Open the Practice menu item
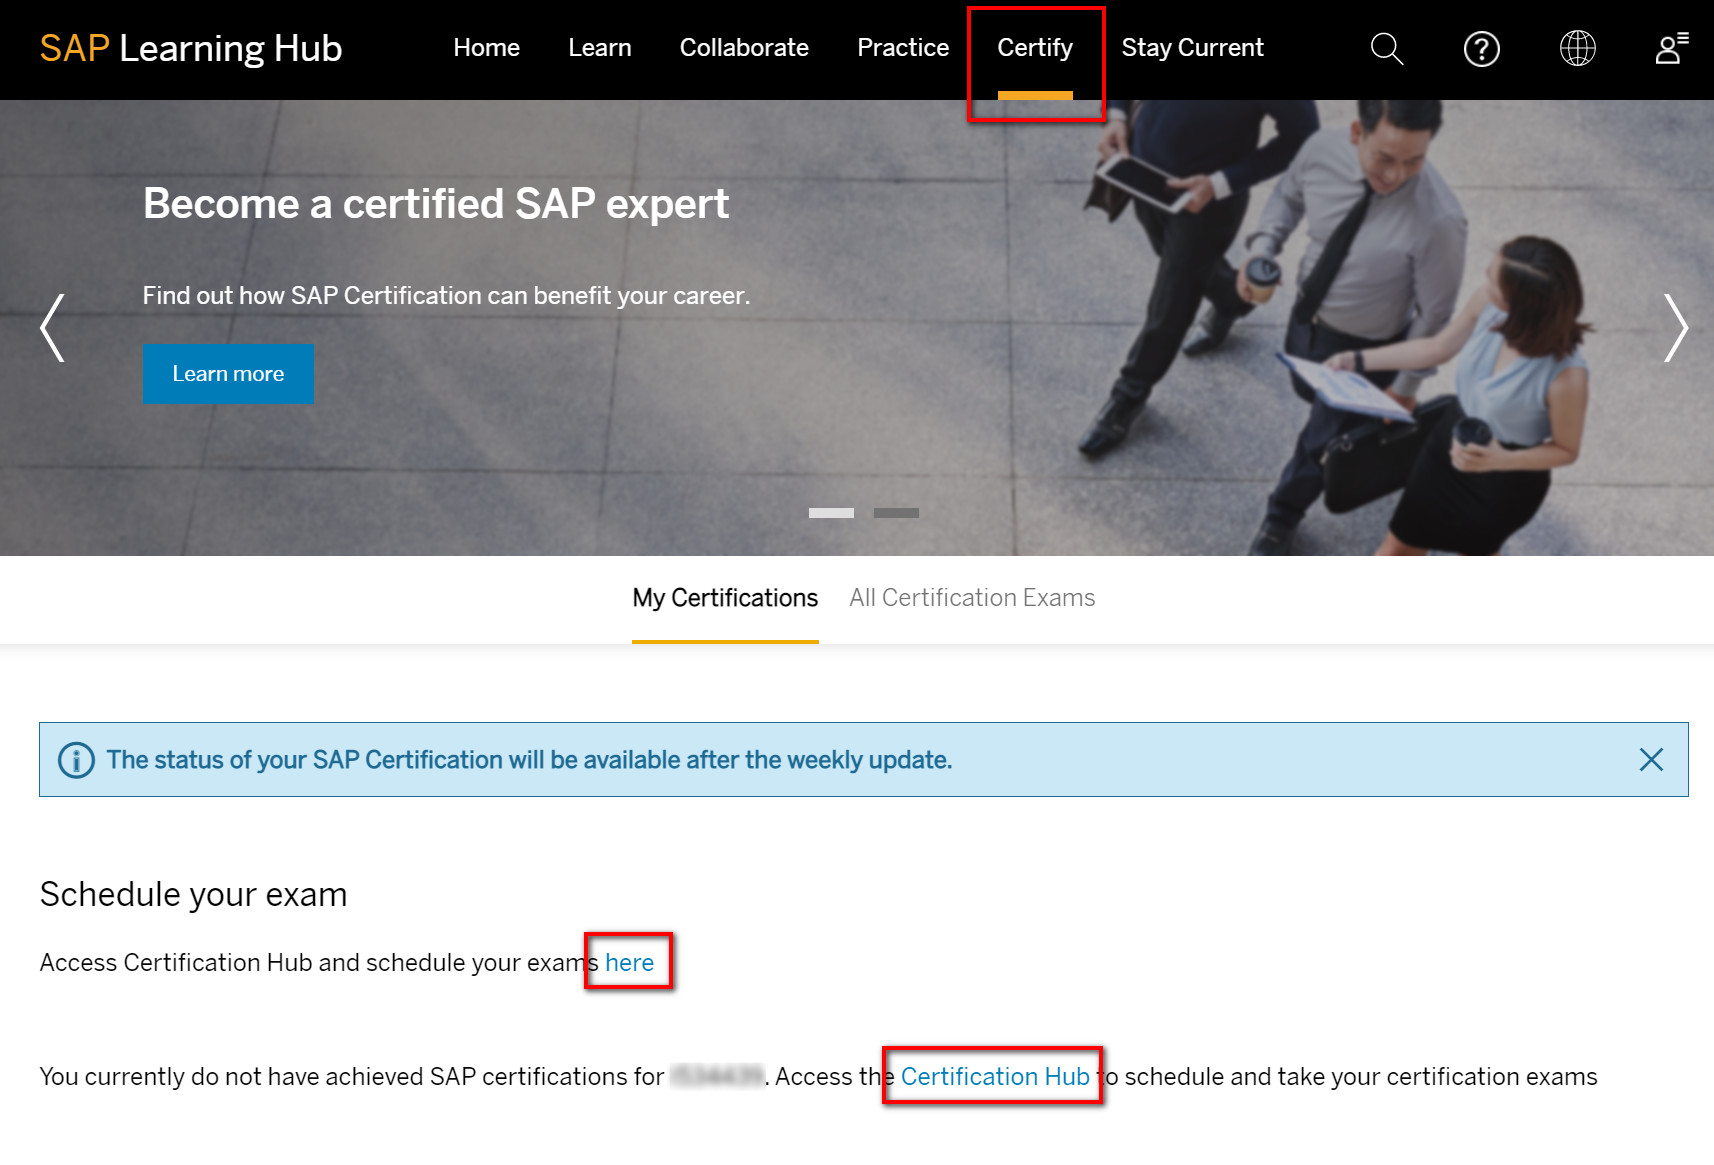Viewport: 1714px width, 1165px height. coord(903,48)
